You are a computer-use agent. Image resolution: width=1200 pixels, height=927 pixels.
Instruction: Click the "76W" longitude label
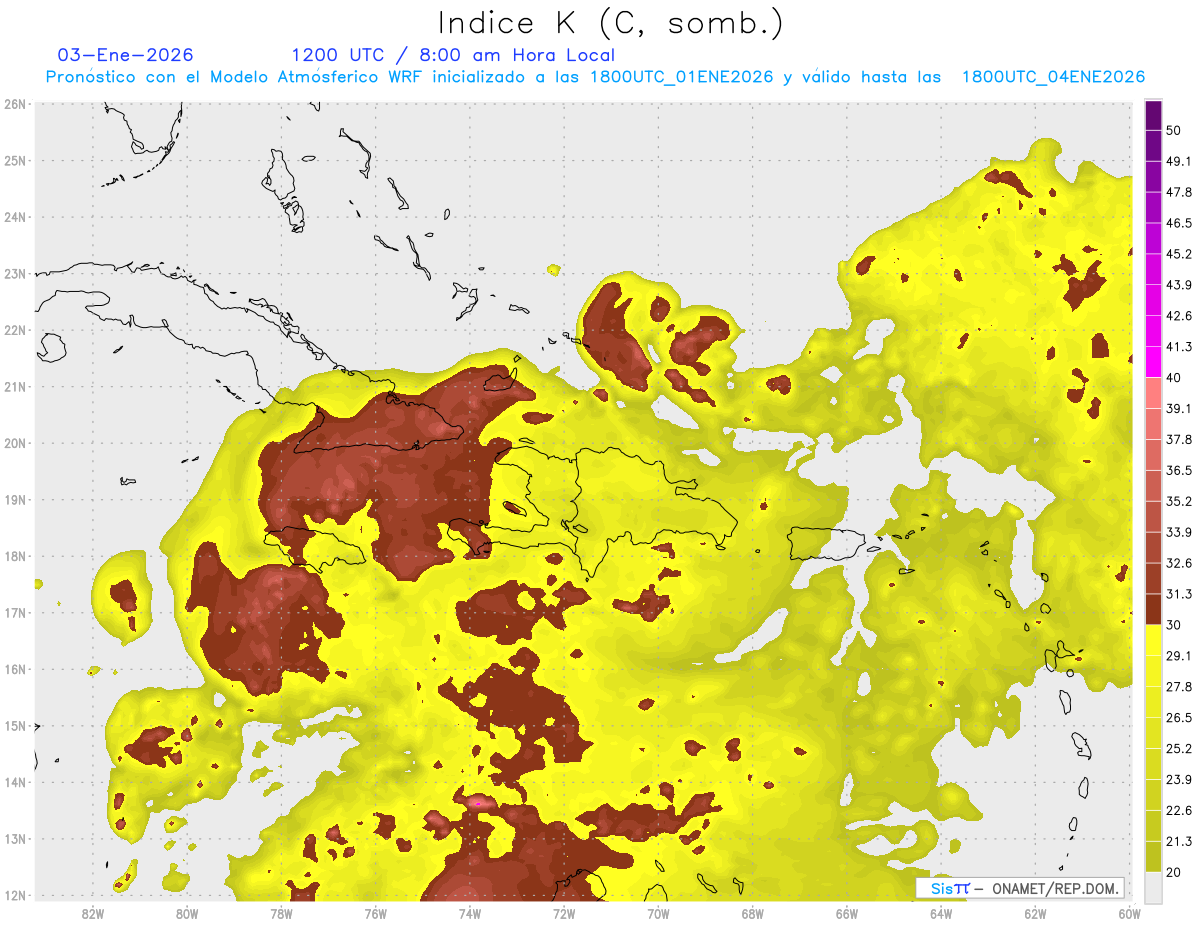(376, 914)
